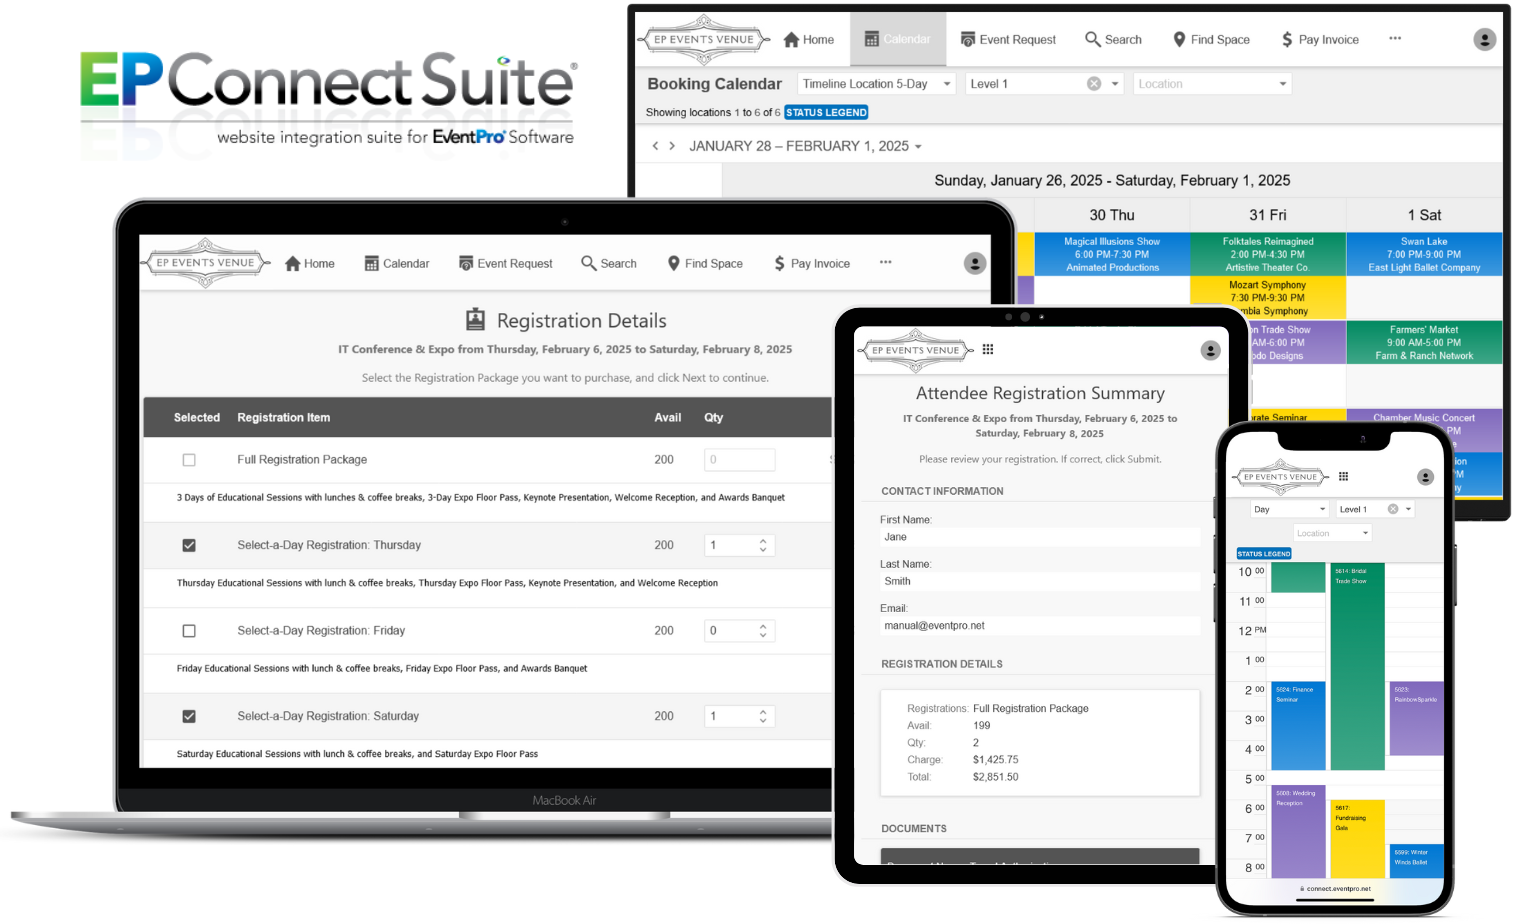The width and height of the screenshot is (1516, 924).
Task: Click the Friday registration quantity stepper arrows
Action: pos(763,631)
